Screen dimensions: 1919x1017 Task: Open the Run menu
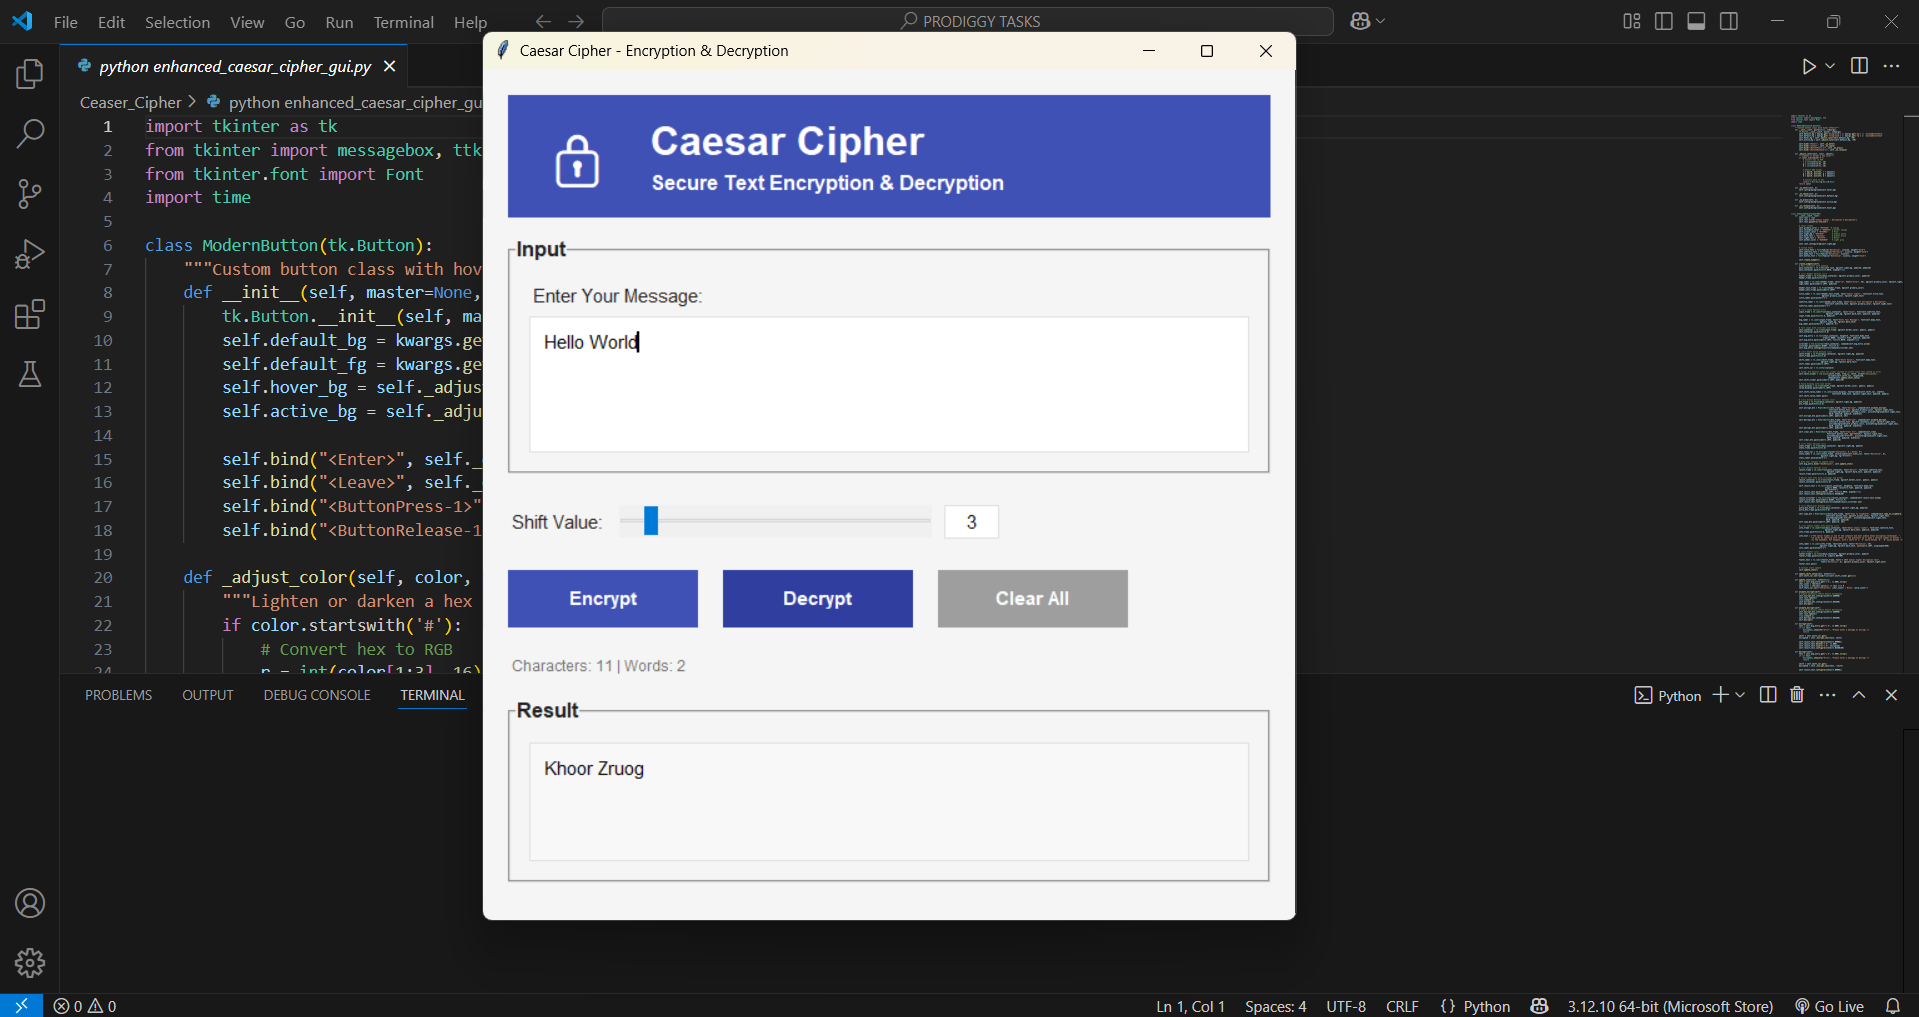click(339, 22)
